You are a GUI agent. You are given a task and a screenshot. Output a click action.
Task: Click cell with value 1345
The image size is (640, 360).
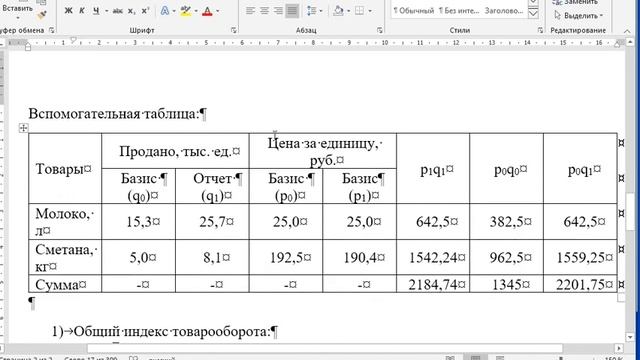click(x=506, y=284)
